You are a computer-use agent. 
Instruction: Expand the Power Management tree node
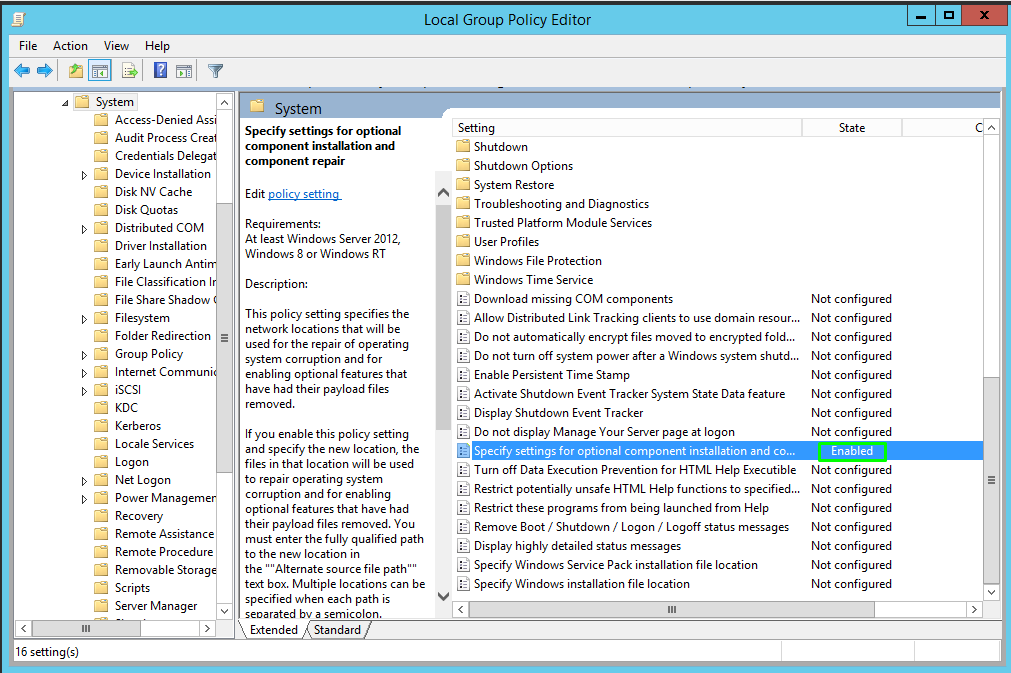(x=84, y=499)
